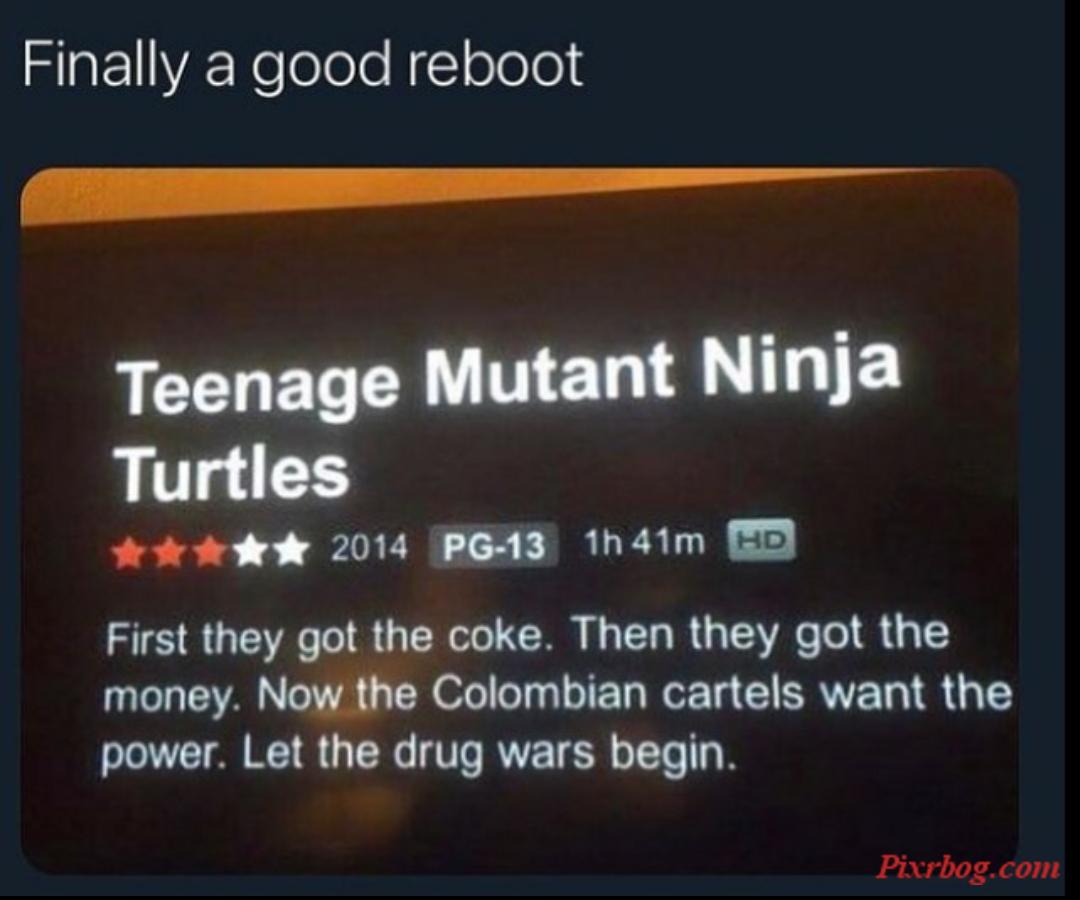This screenshot has width=1080, height=900.
Task: Click the HD quality badge
Action: (x=762, y=540)
